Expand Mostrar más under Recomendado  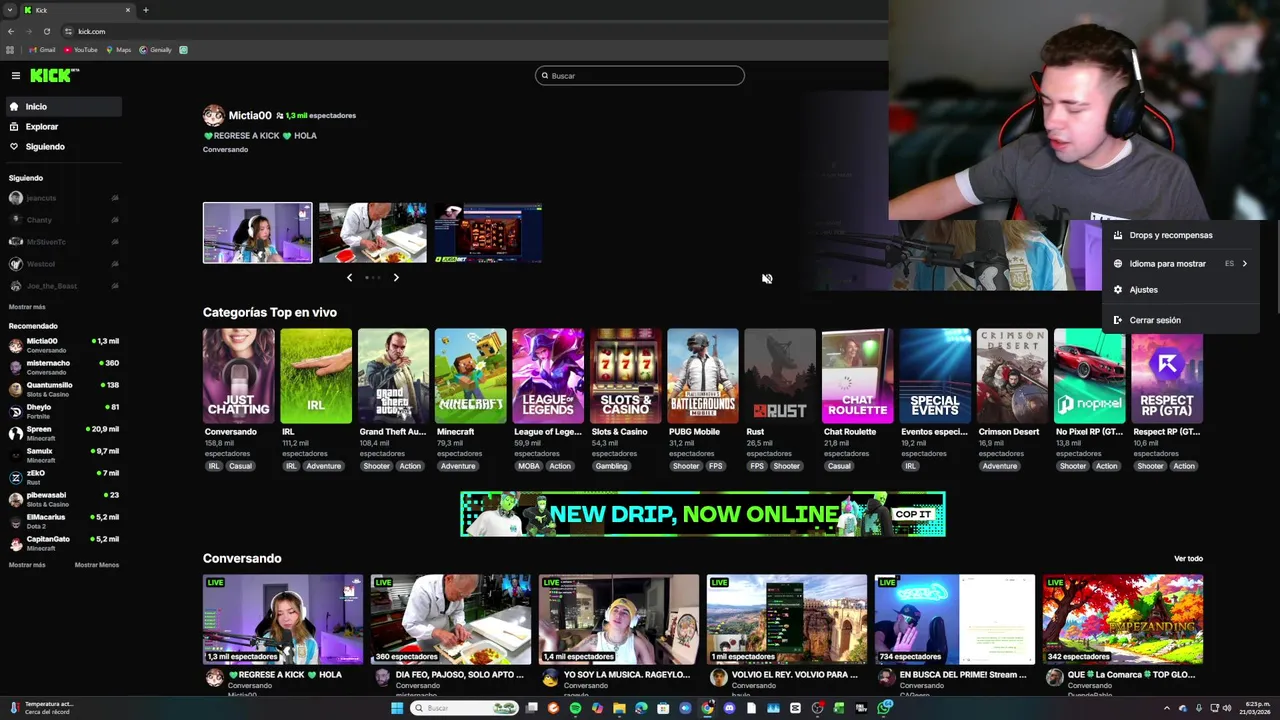click(27, 565)
